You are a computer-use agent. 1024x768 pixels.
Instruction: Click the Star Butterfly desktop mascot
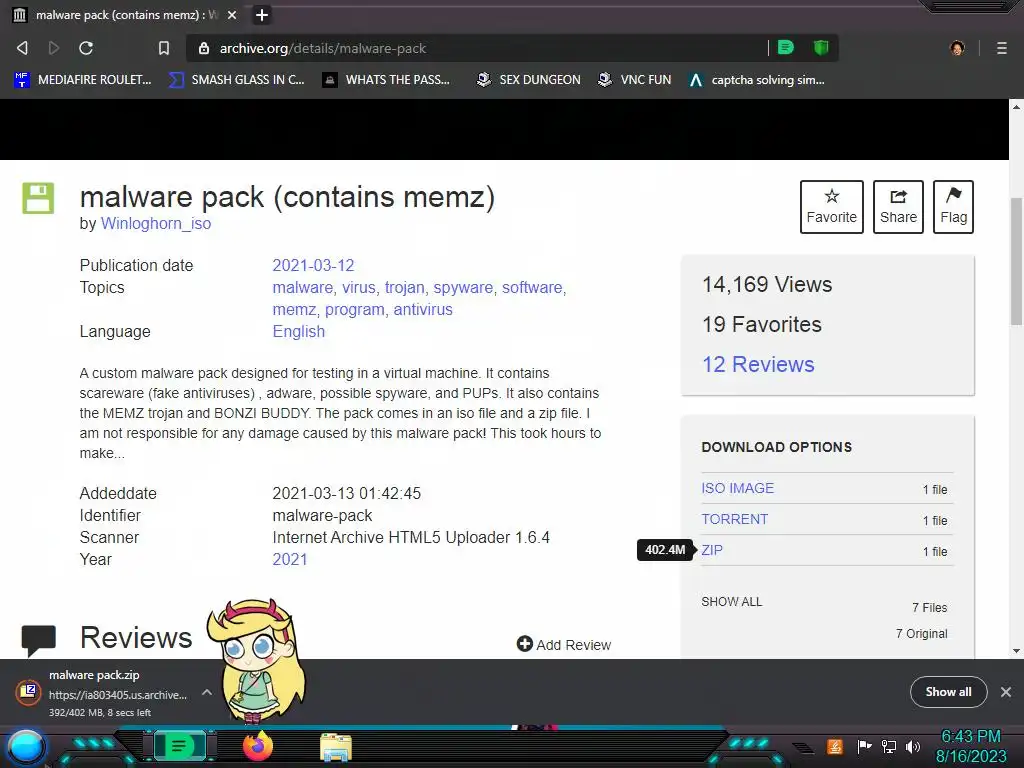[x=259, y=661]
